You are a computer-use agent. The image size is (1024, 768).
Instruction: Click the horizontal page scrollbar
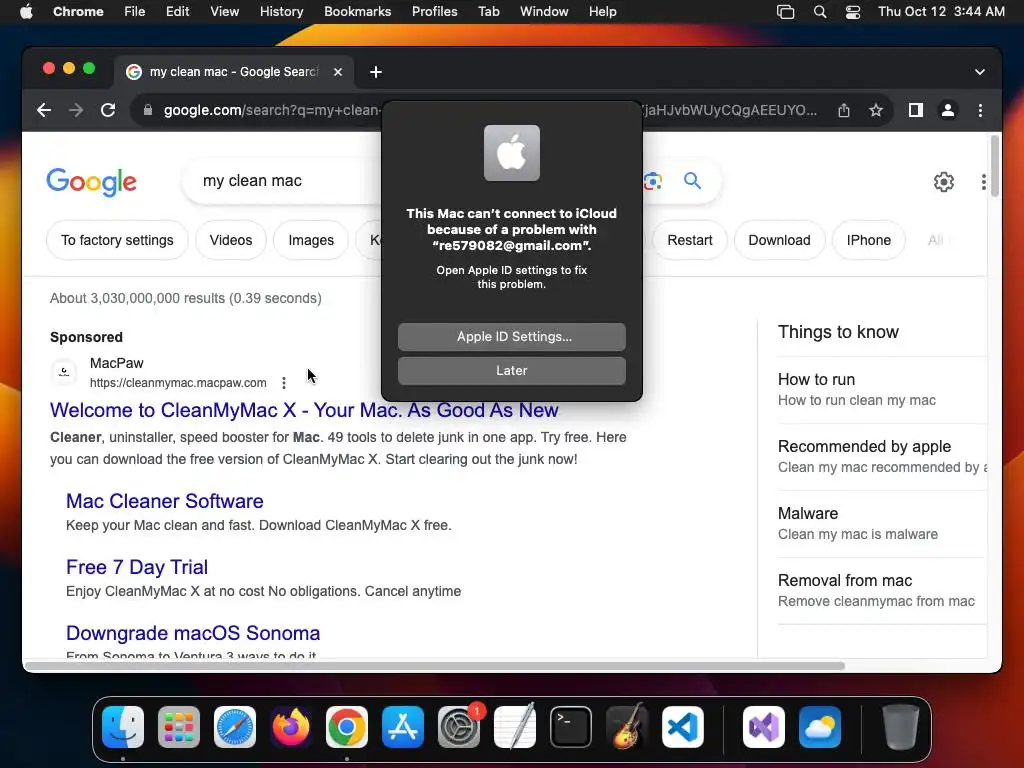point(435,666)
